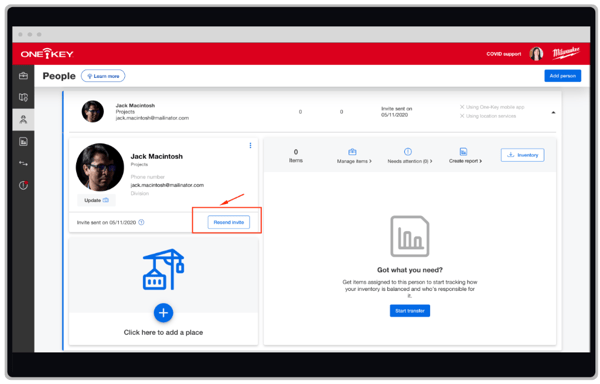Click the Create report document icon
600x384 pixels.
[x=463, y=151]
